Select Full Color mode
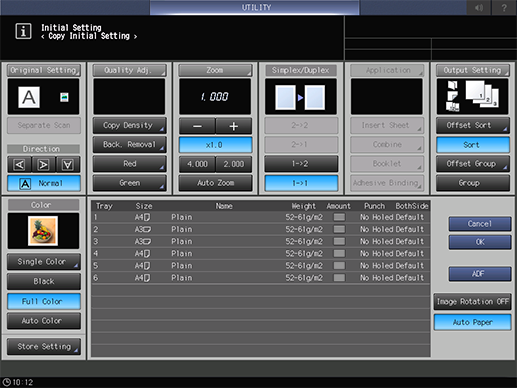 (44, 301)
